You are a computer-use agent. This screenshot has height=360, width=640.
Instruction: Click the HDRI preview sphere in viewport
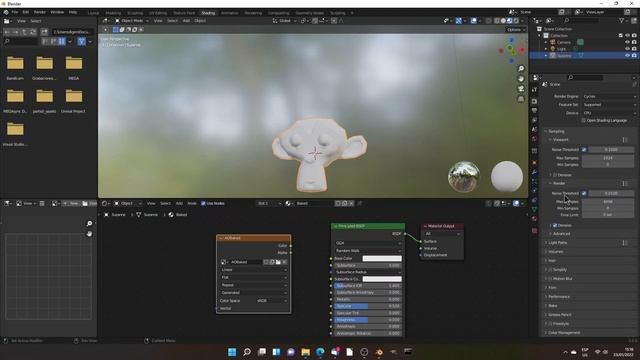click(x=464, y=176)
